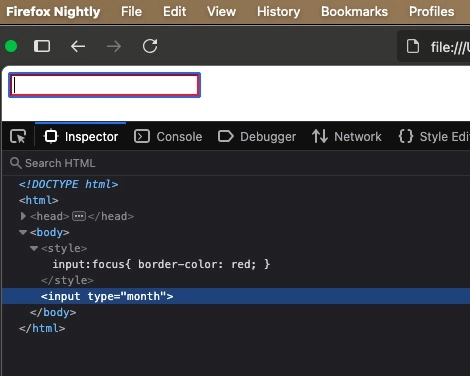
Task: Open the Bookmarks menu
Action: 354,12
